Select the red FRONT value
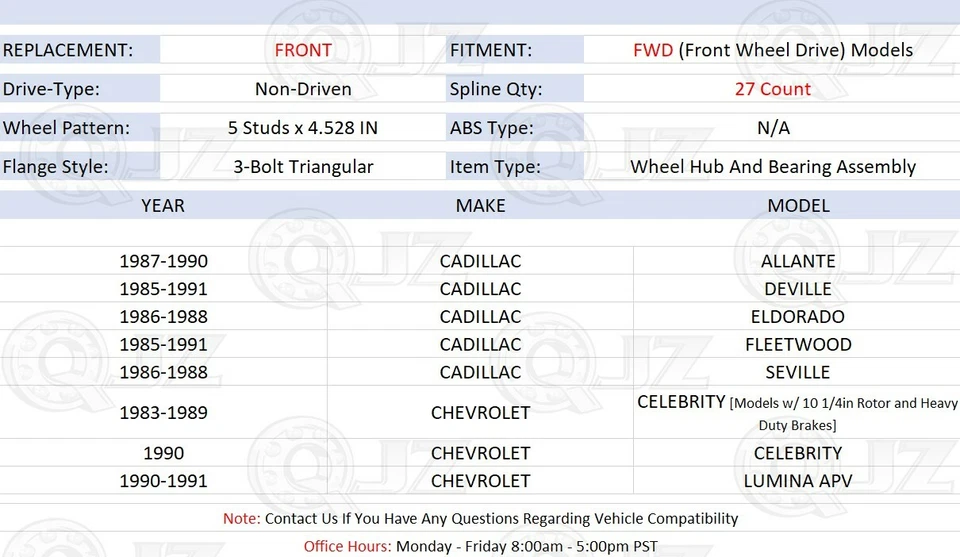 coord(303,50)
